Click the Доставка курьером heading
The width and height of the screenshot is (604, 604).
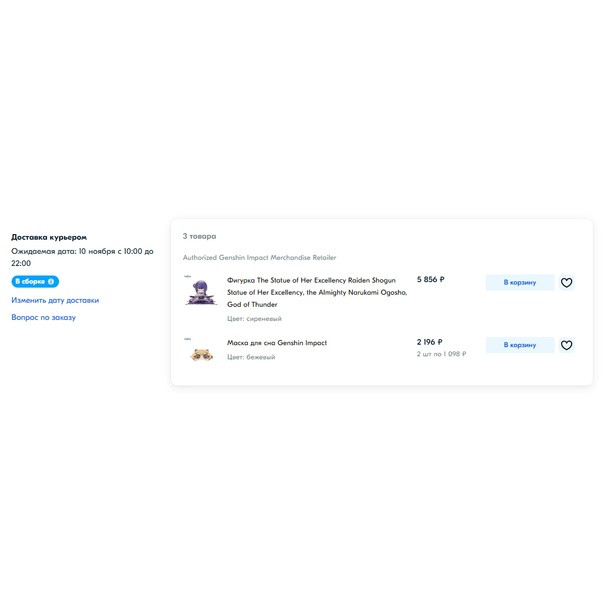[x=49, y=237]
